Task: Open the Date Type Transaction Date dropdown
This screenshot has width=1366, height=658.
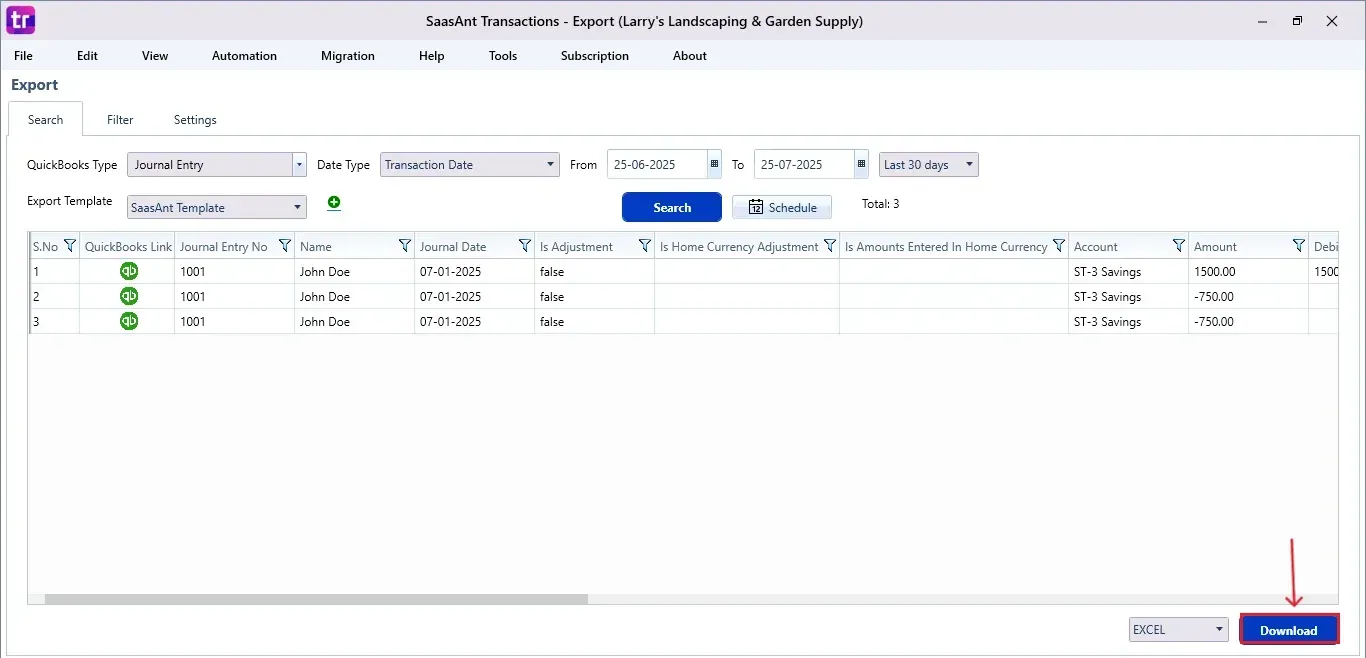Action: pos(469,164)
